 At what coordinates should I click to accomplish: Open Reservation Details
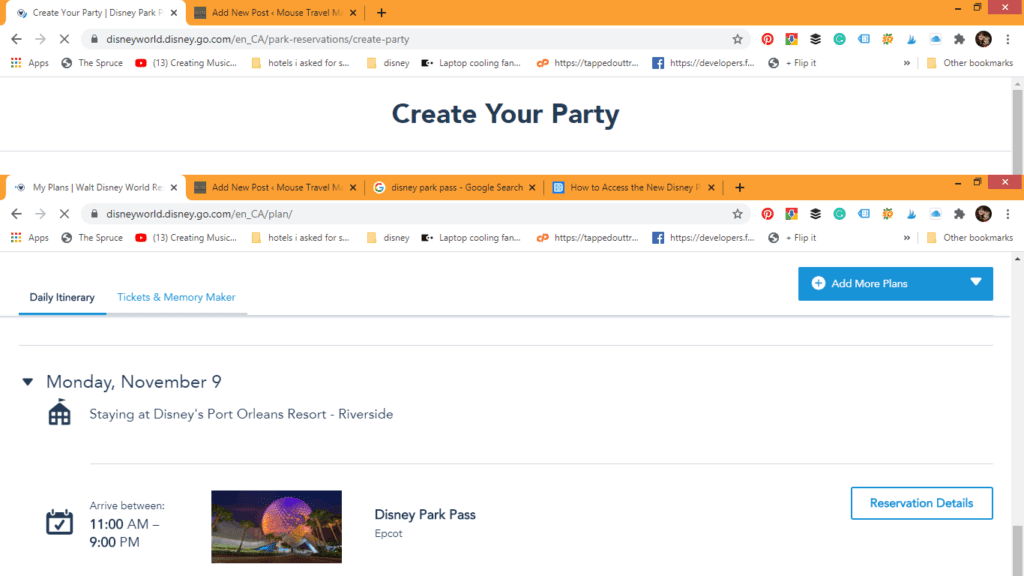[921, 503]
